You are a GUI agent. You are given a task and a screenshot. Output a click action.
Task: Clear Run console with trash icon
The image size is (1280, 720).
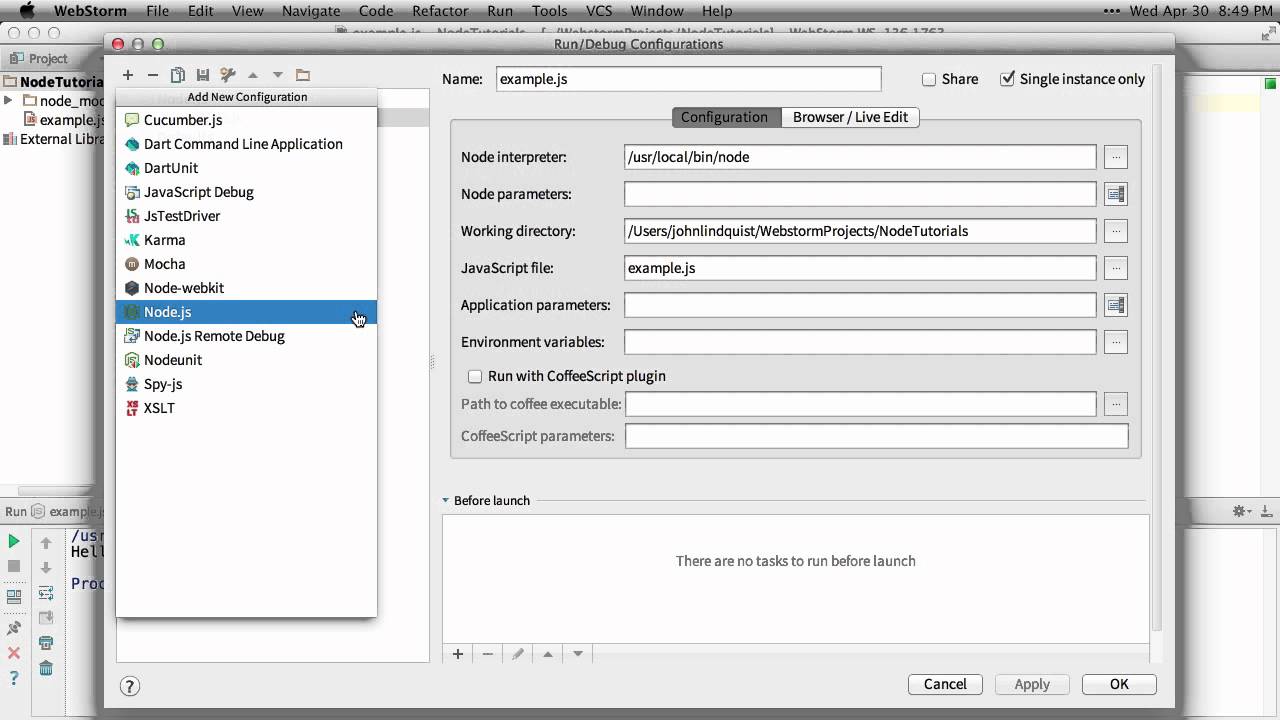pos(46,668)
